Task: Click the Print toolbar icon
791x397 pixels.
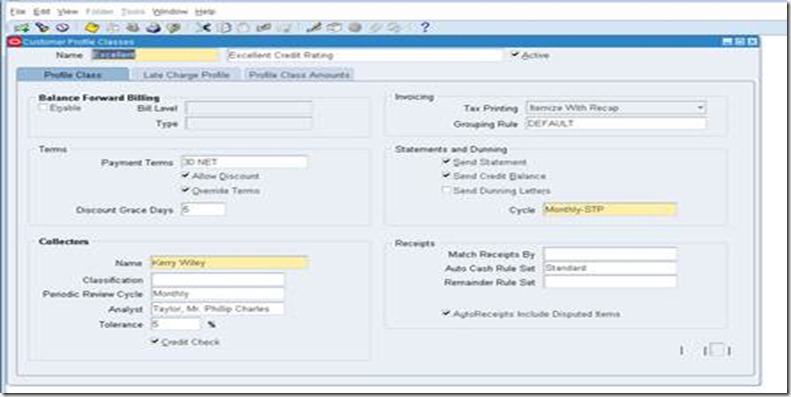Action: 153,28
